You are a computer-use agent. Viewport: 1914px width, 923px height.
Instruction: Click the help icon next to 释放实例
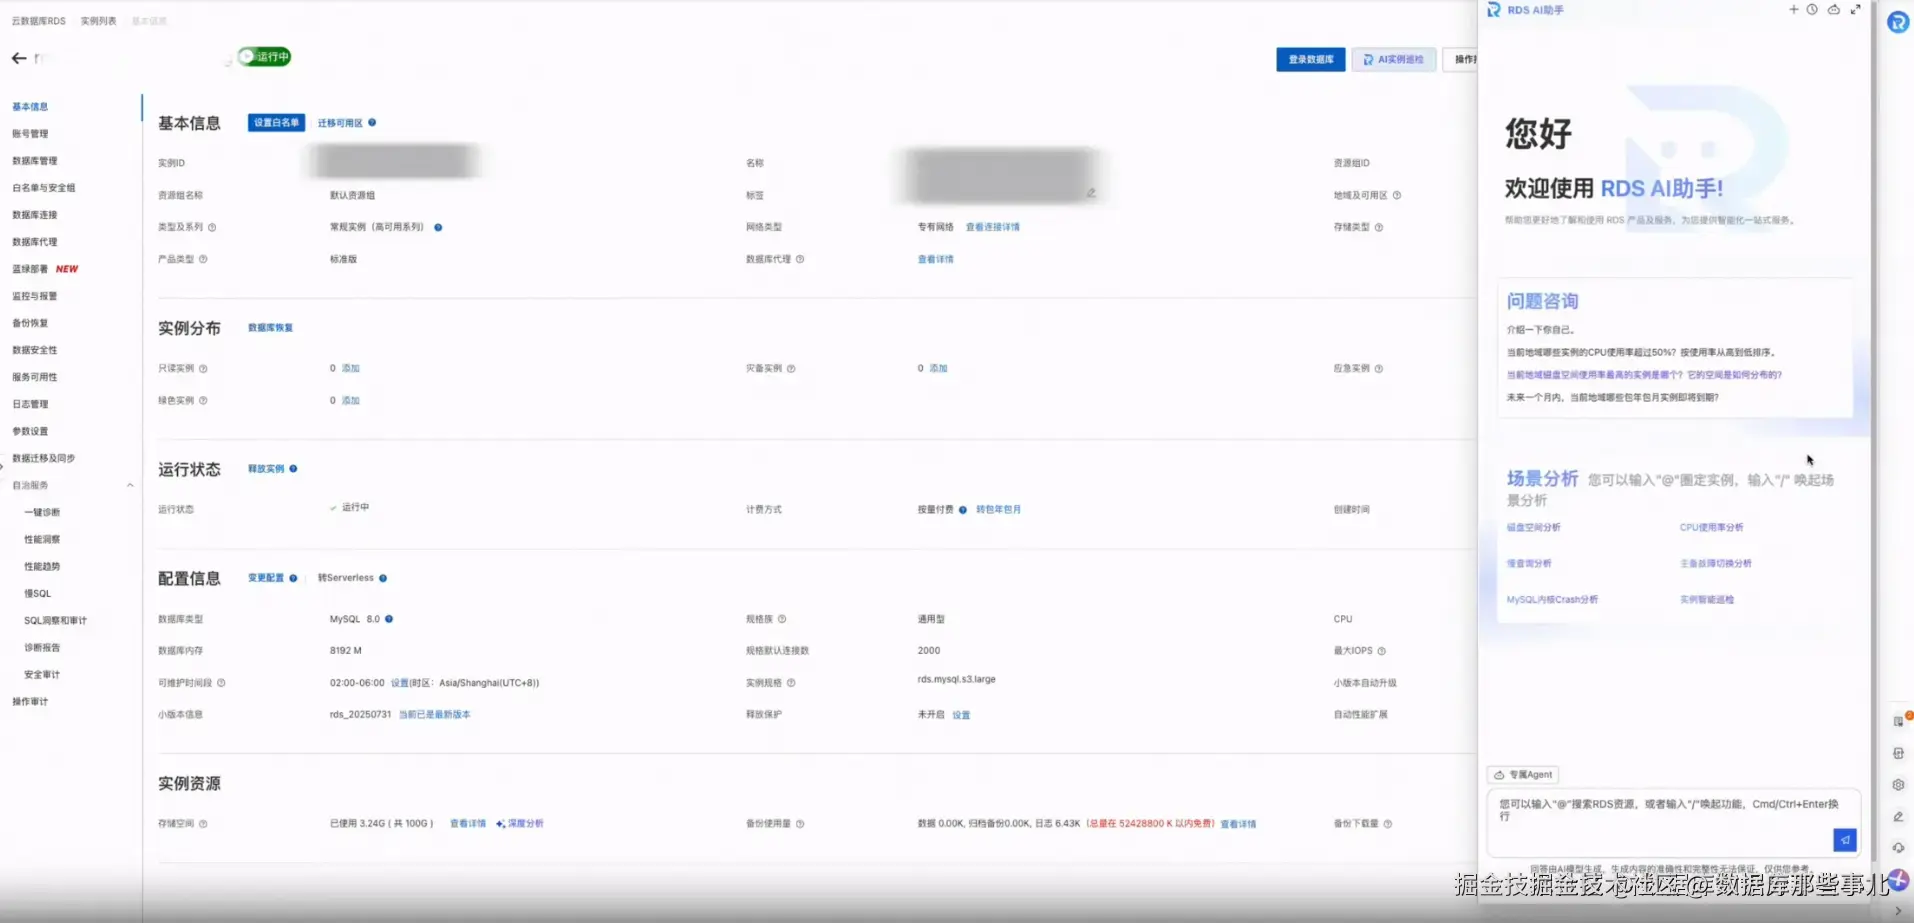(293, 468)
